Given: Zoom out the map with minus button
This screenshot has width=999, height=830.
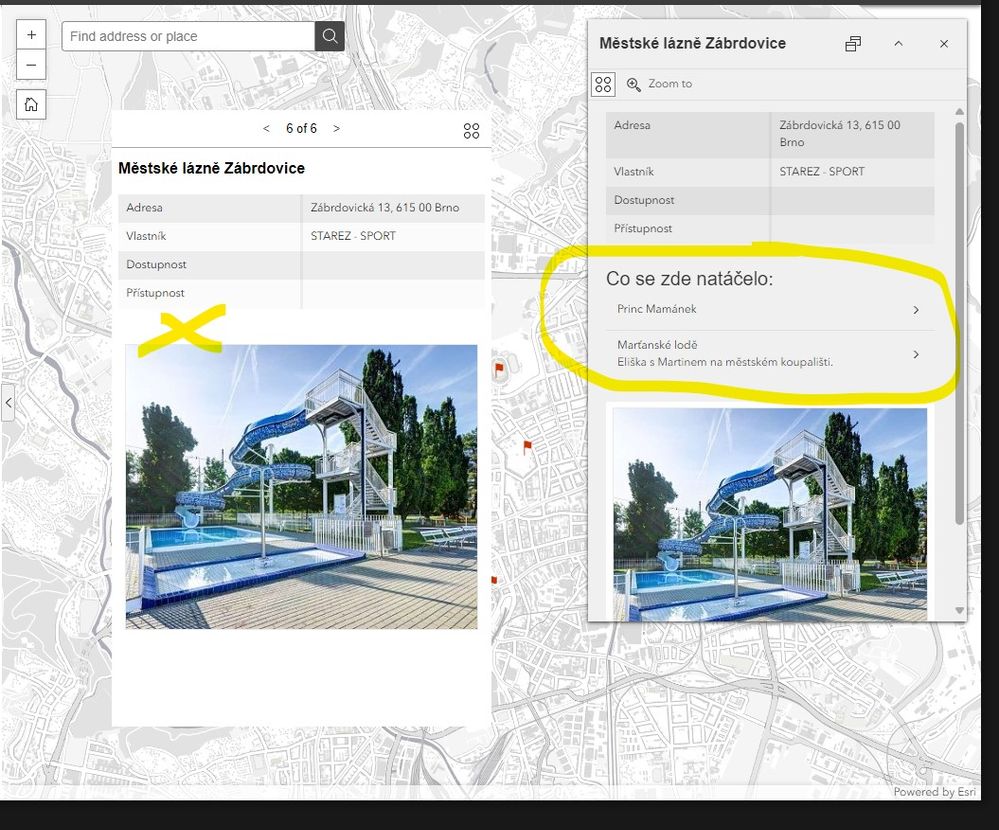Looking at the screenshot, I should click(x=31, y=65).
